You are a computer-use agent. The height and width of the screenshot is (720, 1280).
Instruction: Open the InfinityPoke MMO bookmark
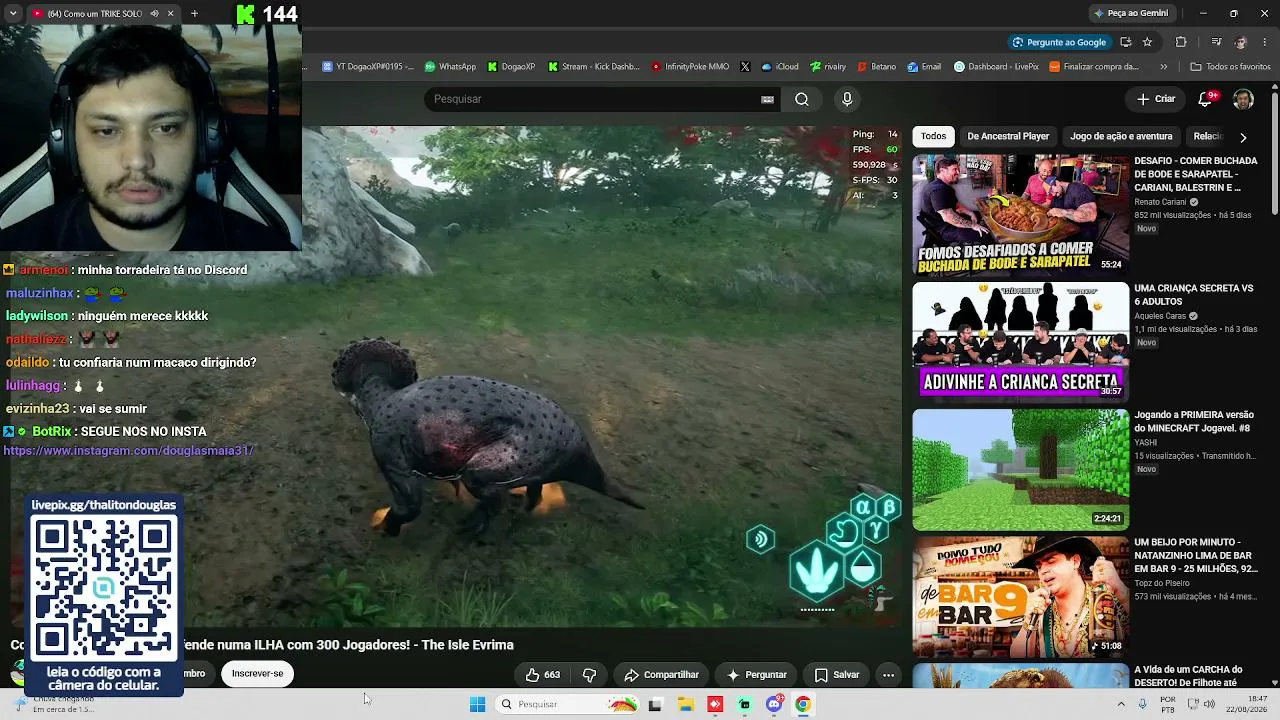[690, 67]
